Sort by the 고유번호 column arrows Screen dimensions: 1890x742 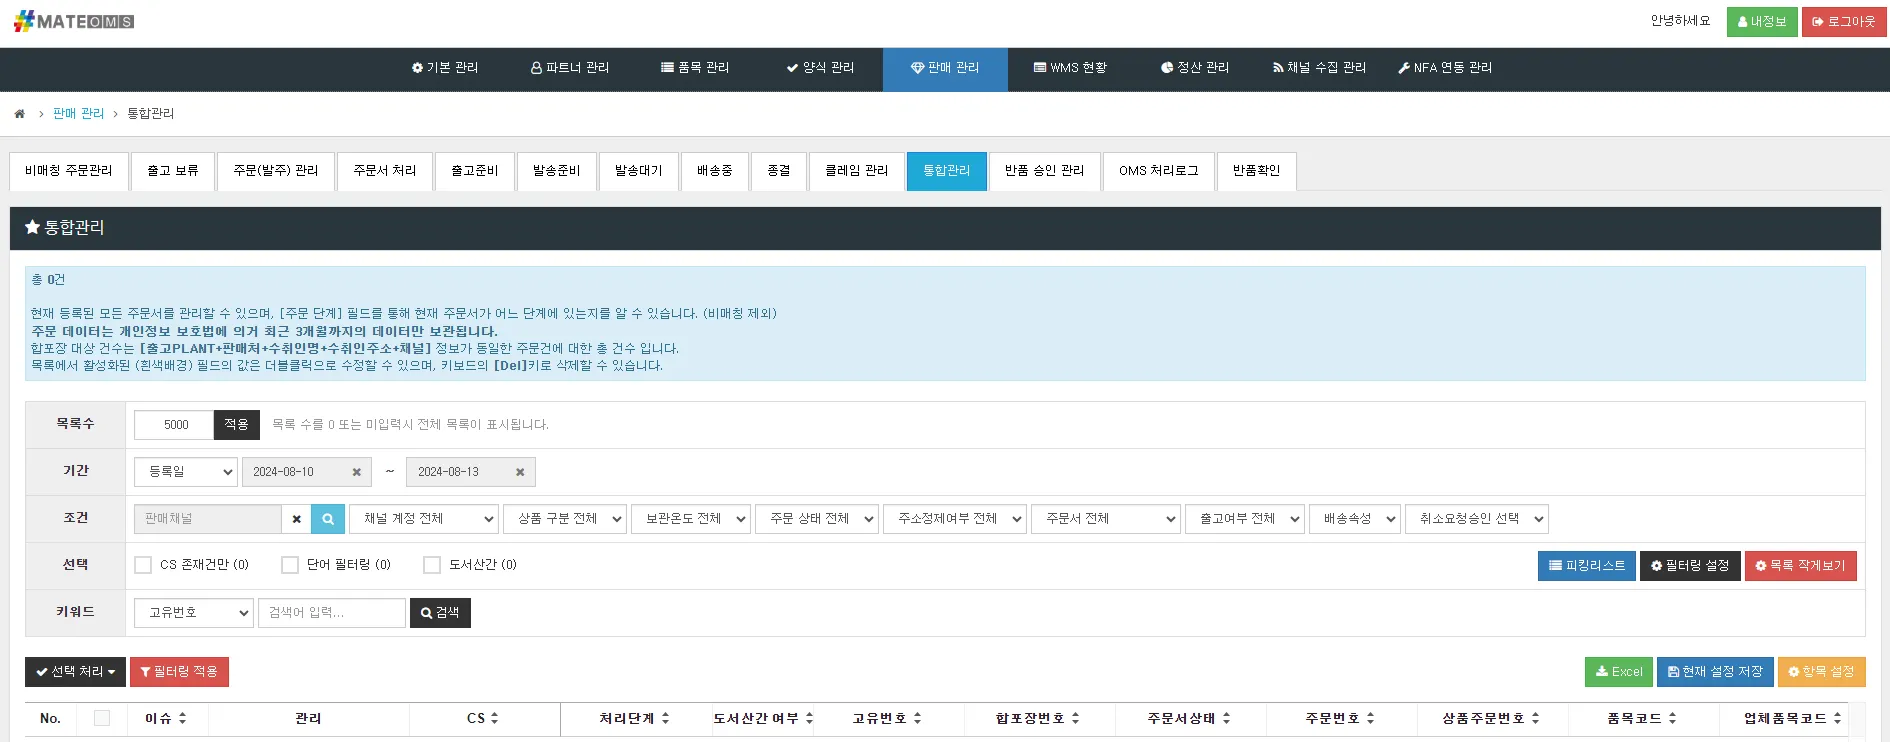[917, 718]
